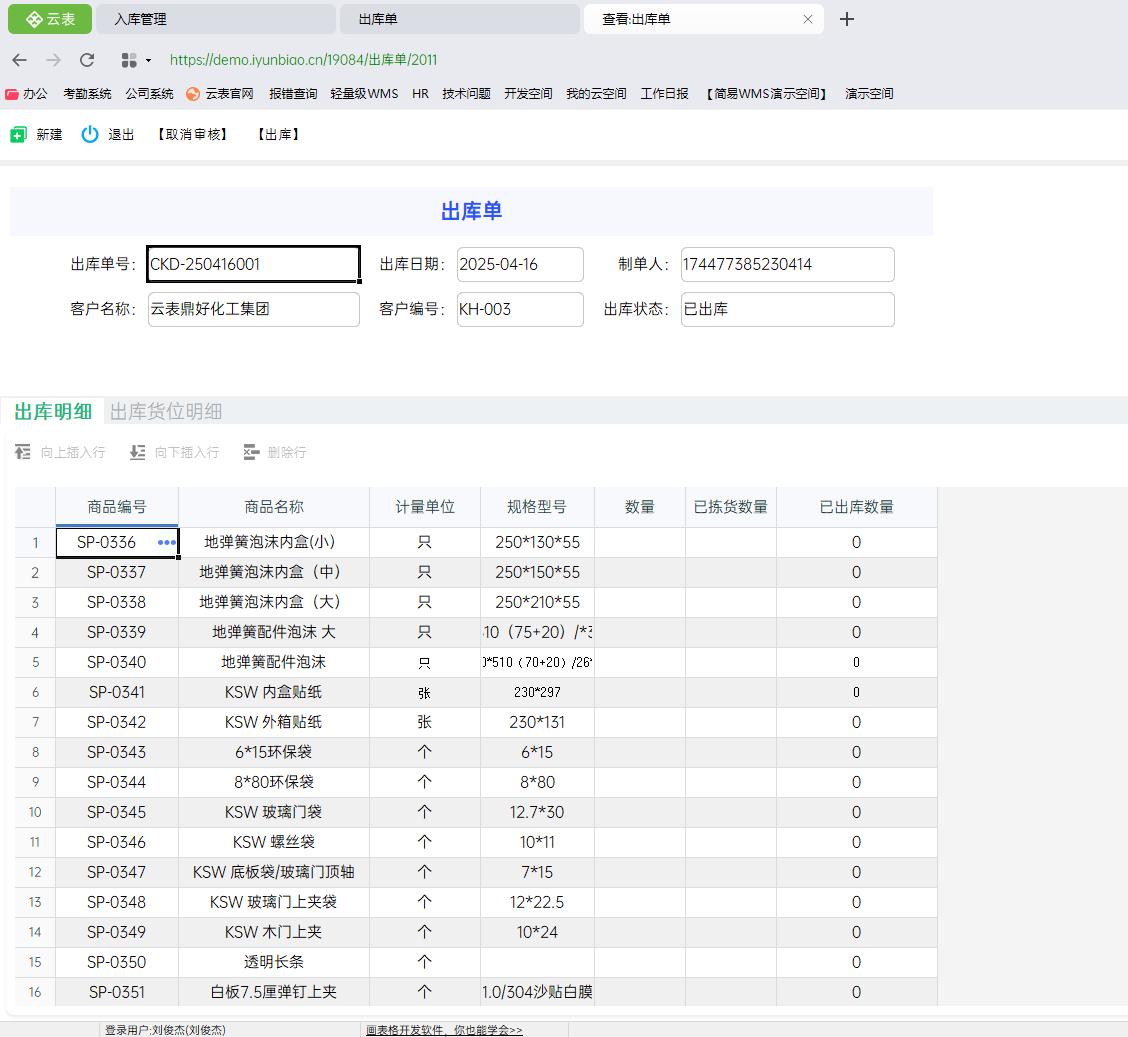1128x1037 pixels.
Task: Select the 出库明细 tab
Action: [x=53, y=411]
